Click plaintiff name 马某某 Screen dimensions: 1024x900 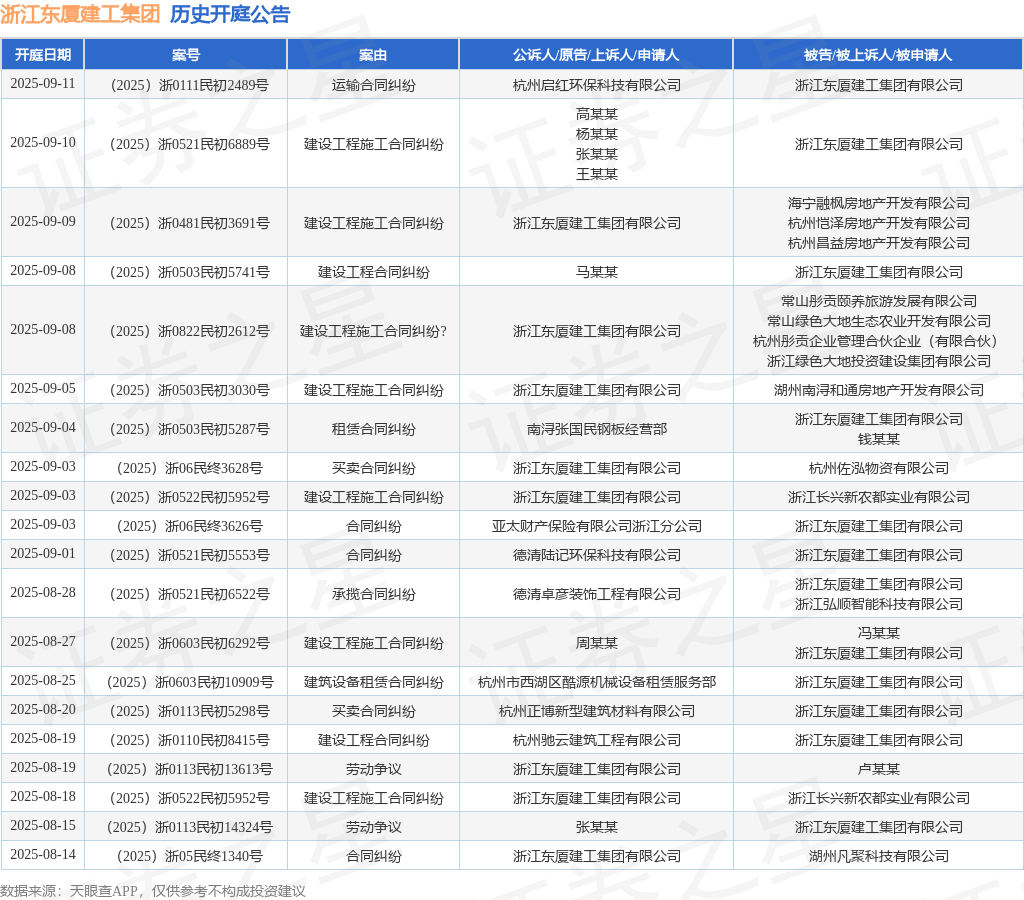click(x=597, y=272)
